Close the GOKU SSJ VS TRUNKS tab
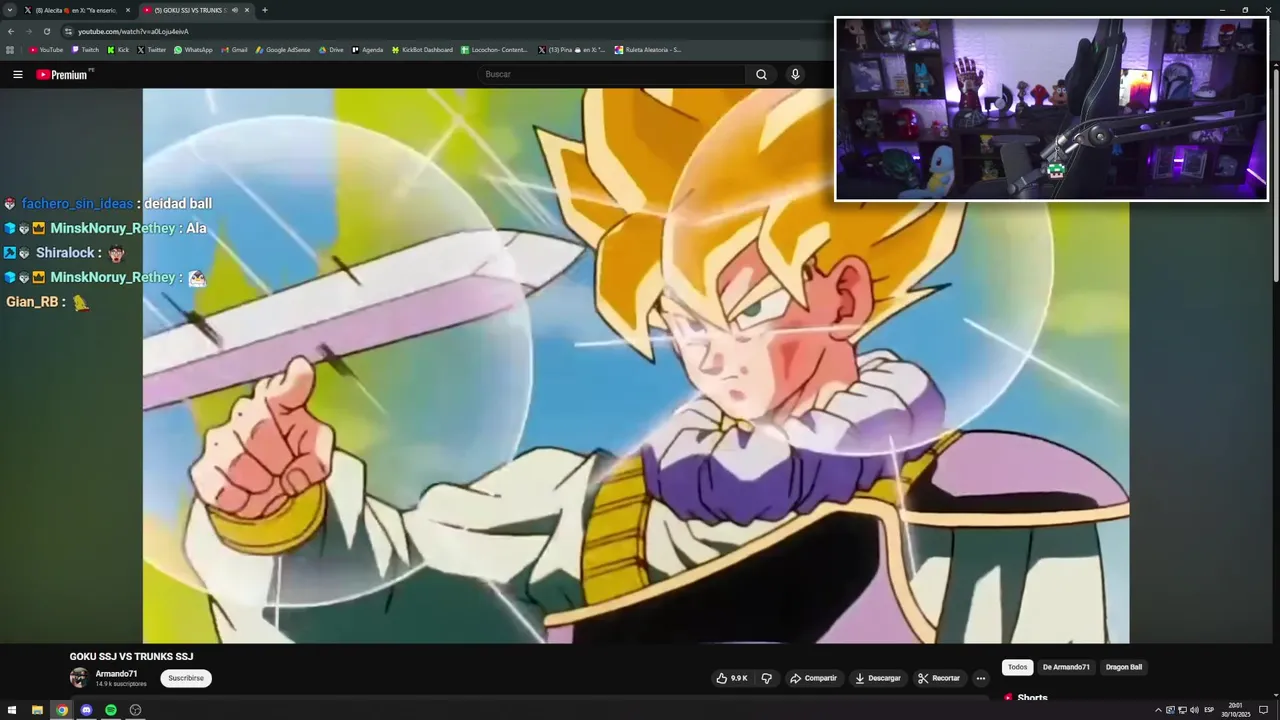 click(x=247, y=10)
